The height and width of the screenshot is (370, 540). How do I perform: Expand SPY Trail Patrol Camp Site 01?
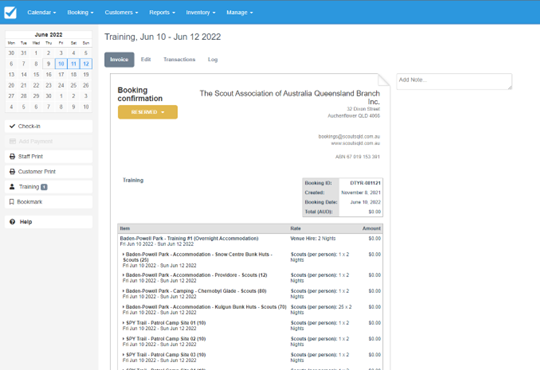pyautogui.click(x=123, y=323)
